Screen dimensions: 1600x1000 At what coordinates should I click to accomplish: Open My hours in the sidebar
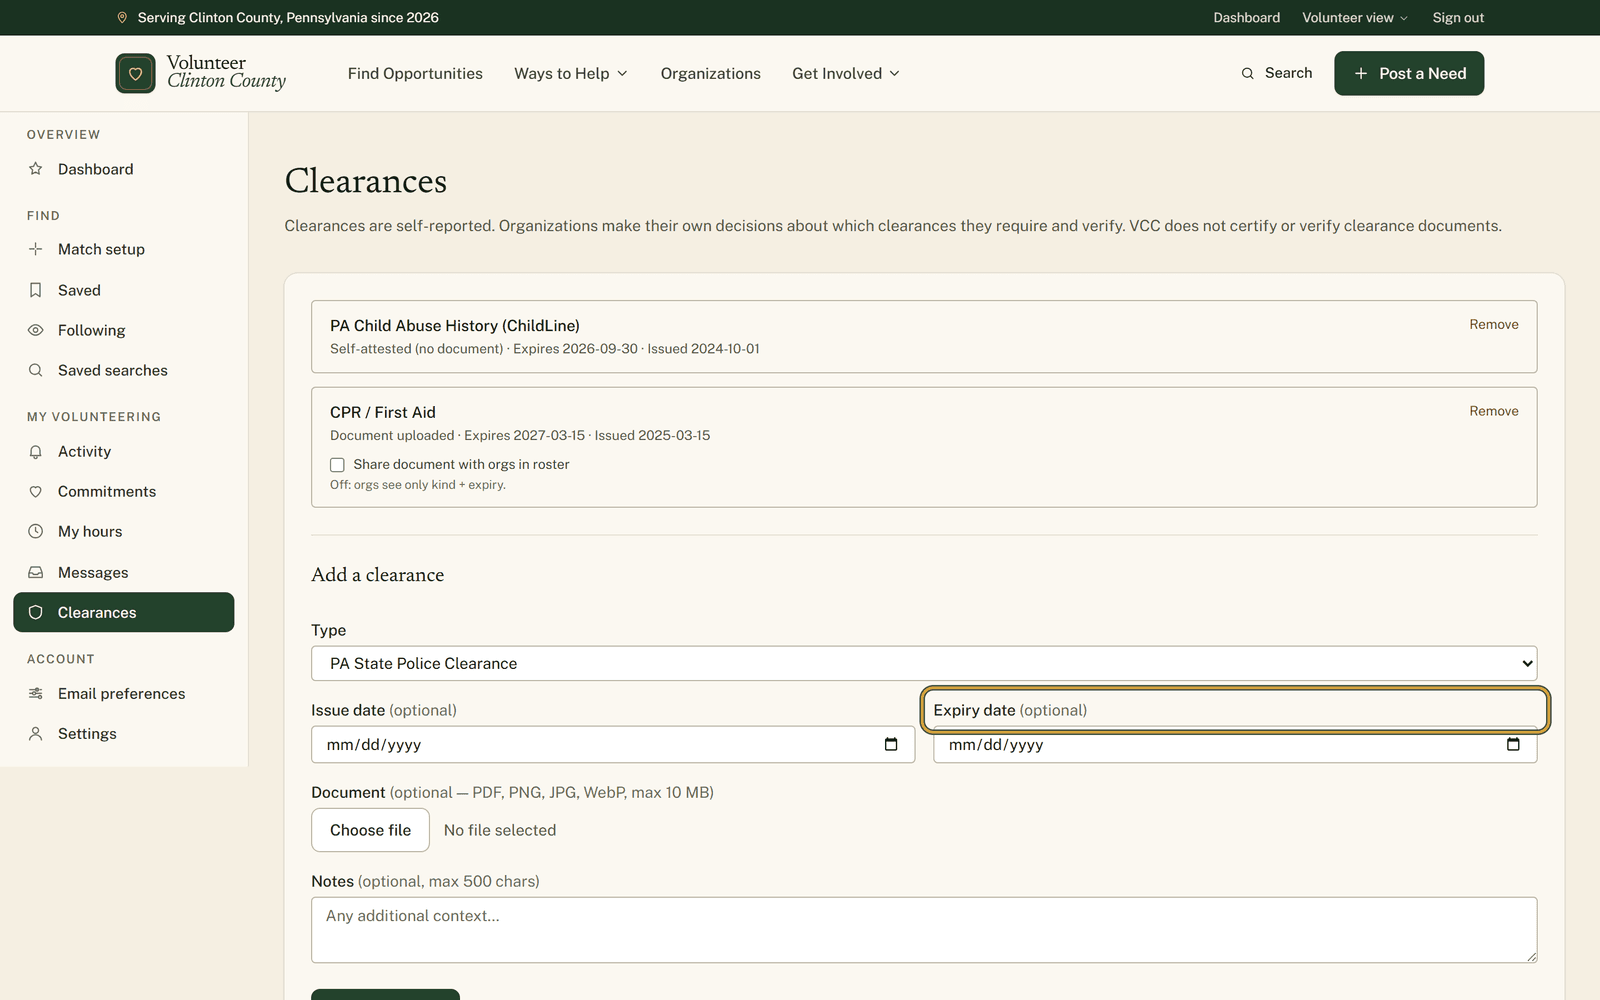(124, 531)
